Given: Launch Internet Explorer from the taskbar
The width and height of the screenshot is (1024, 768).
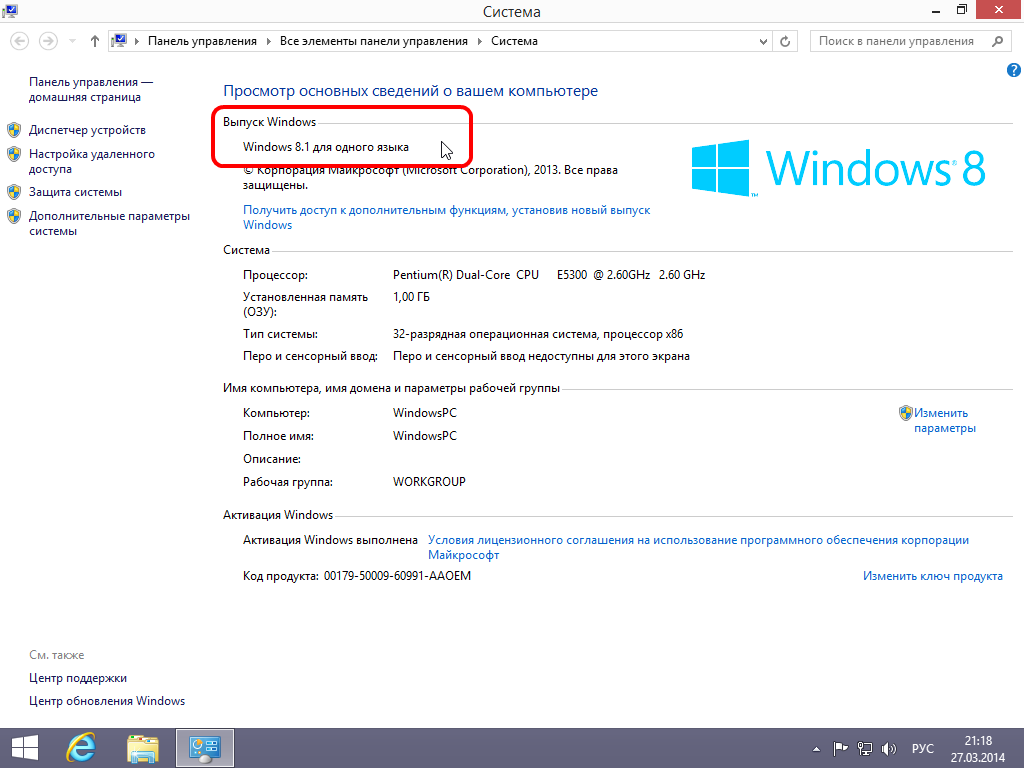Looking at the screenshot, I should [x=82, y=748].
